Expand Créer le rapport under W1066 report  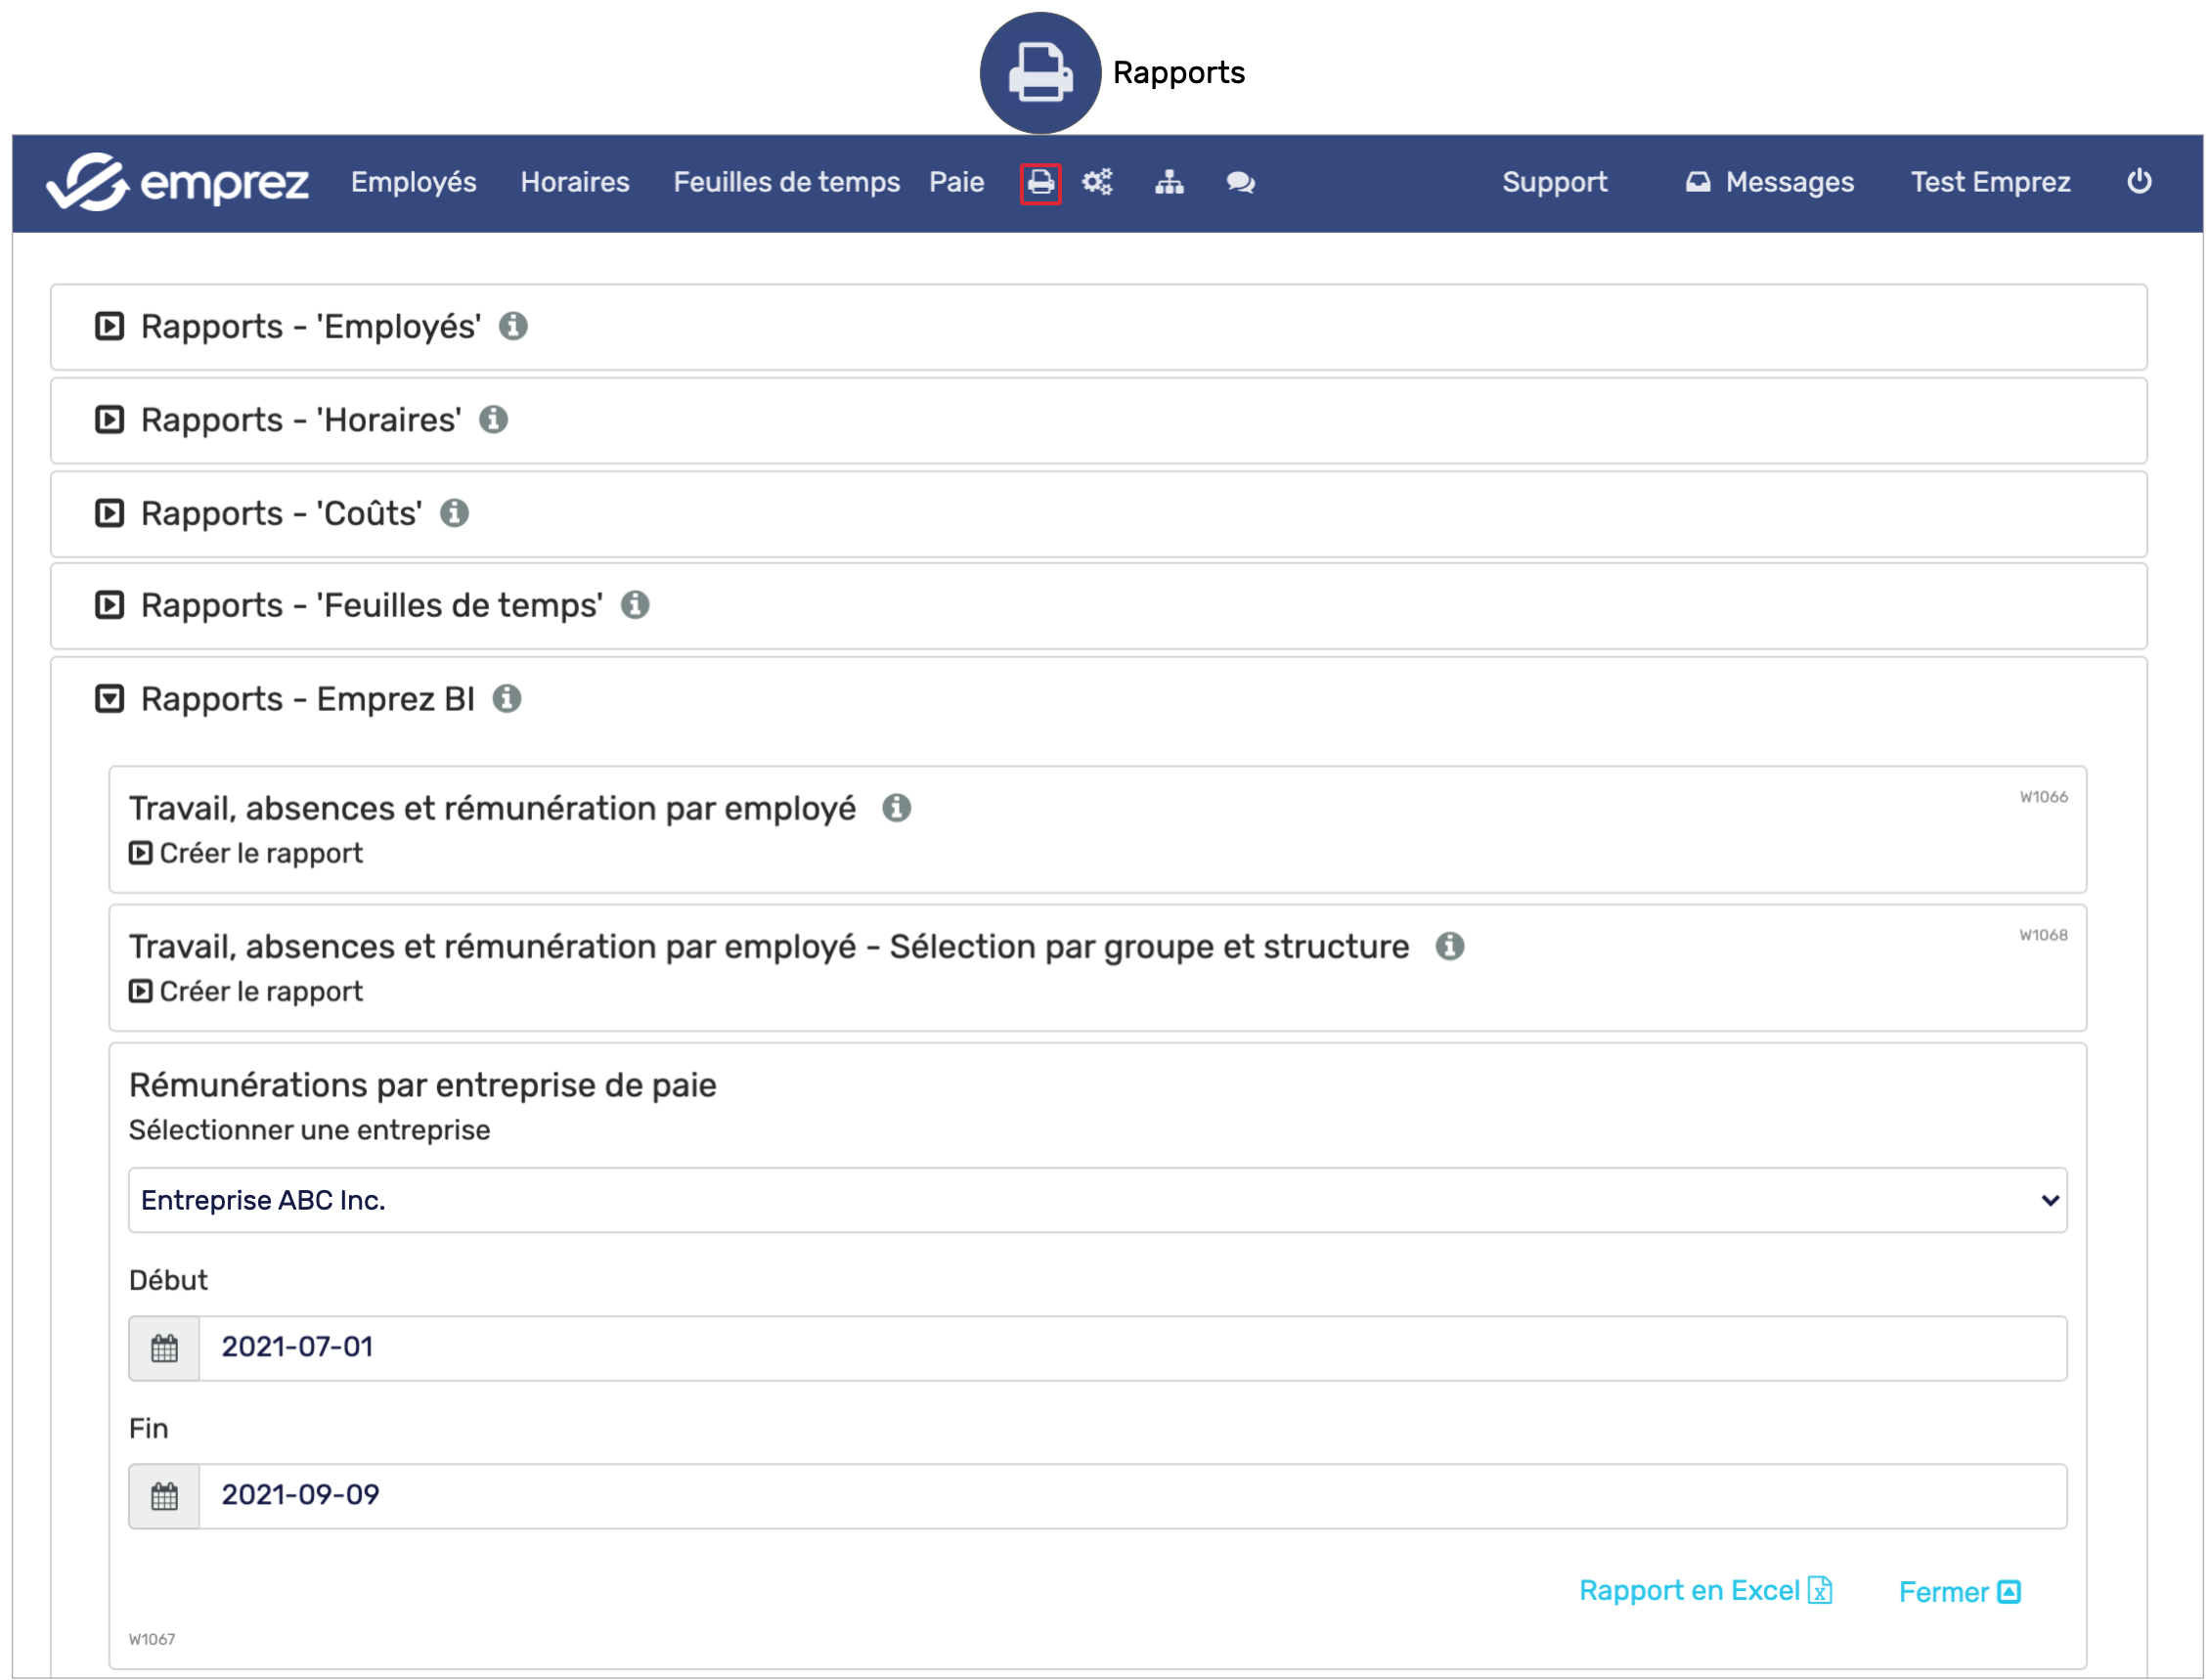click(x=246, y=854)
